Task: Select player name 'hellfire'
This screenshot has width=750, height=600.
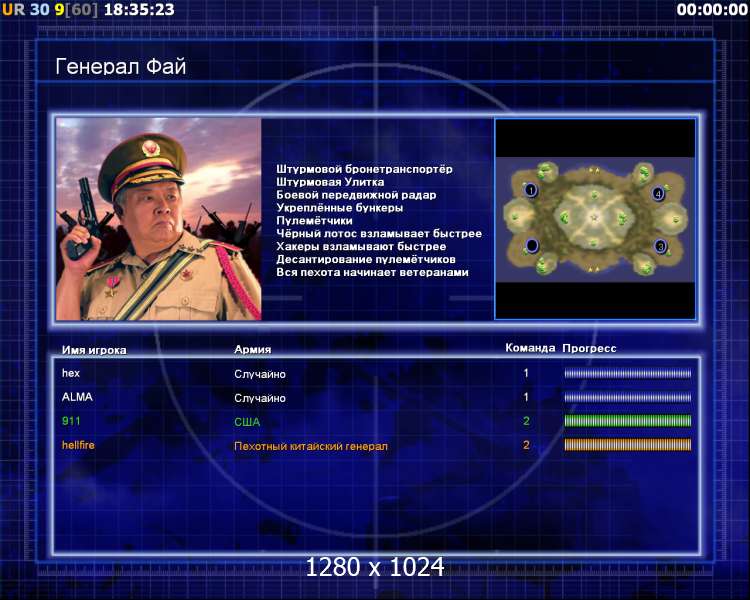Action: coord(78,445)
